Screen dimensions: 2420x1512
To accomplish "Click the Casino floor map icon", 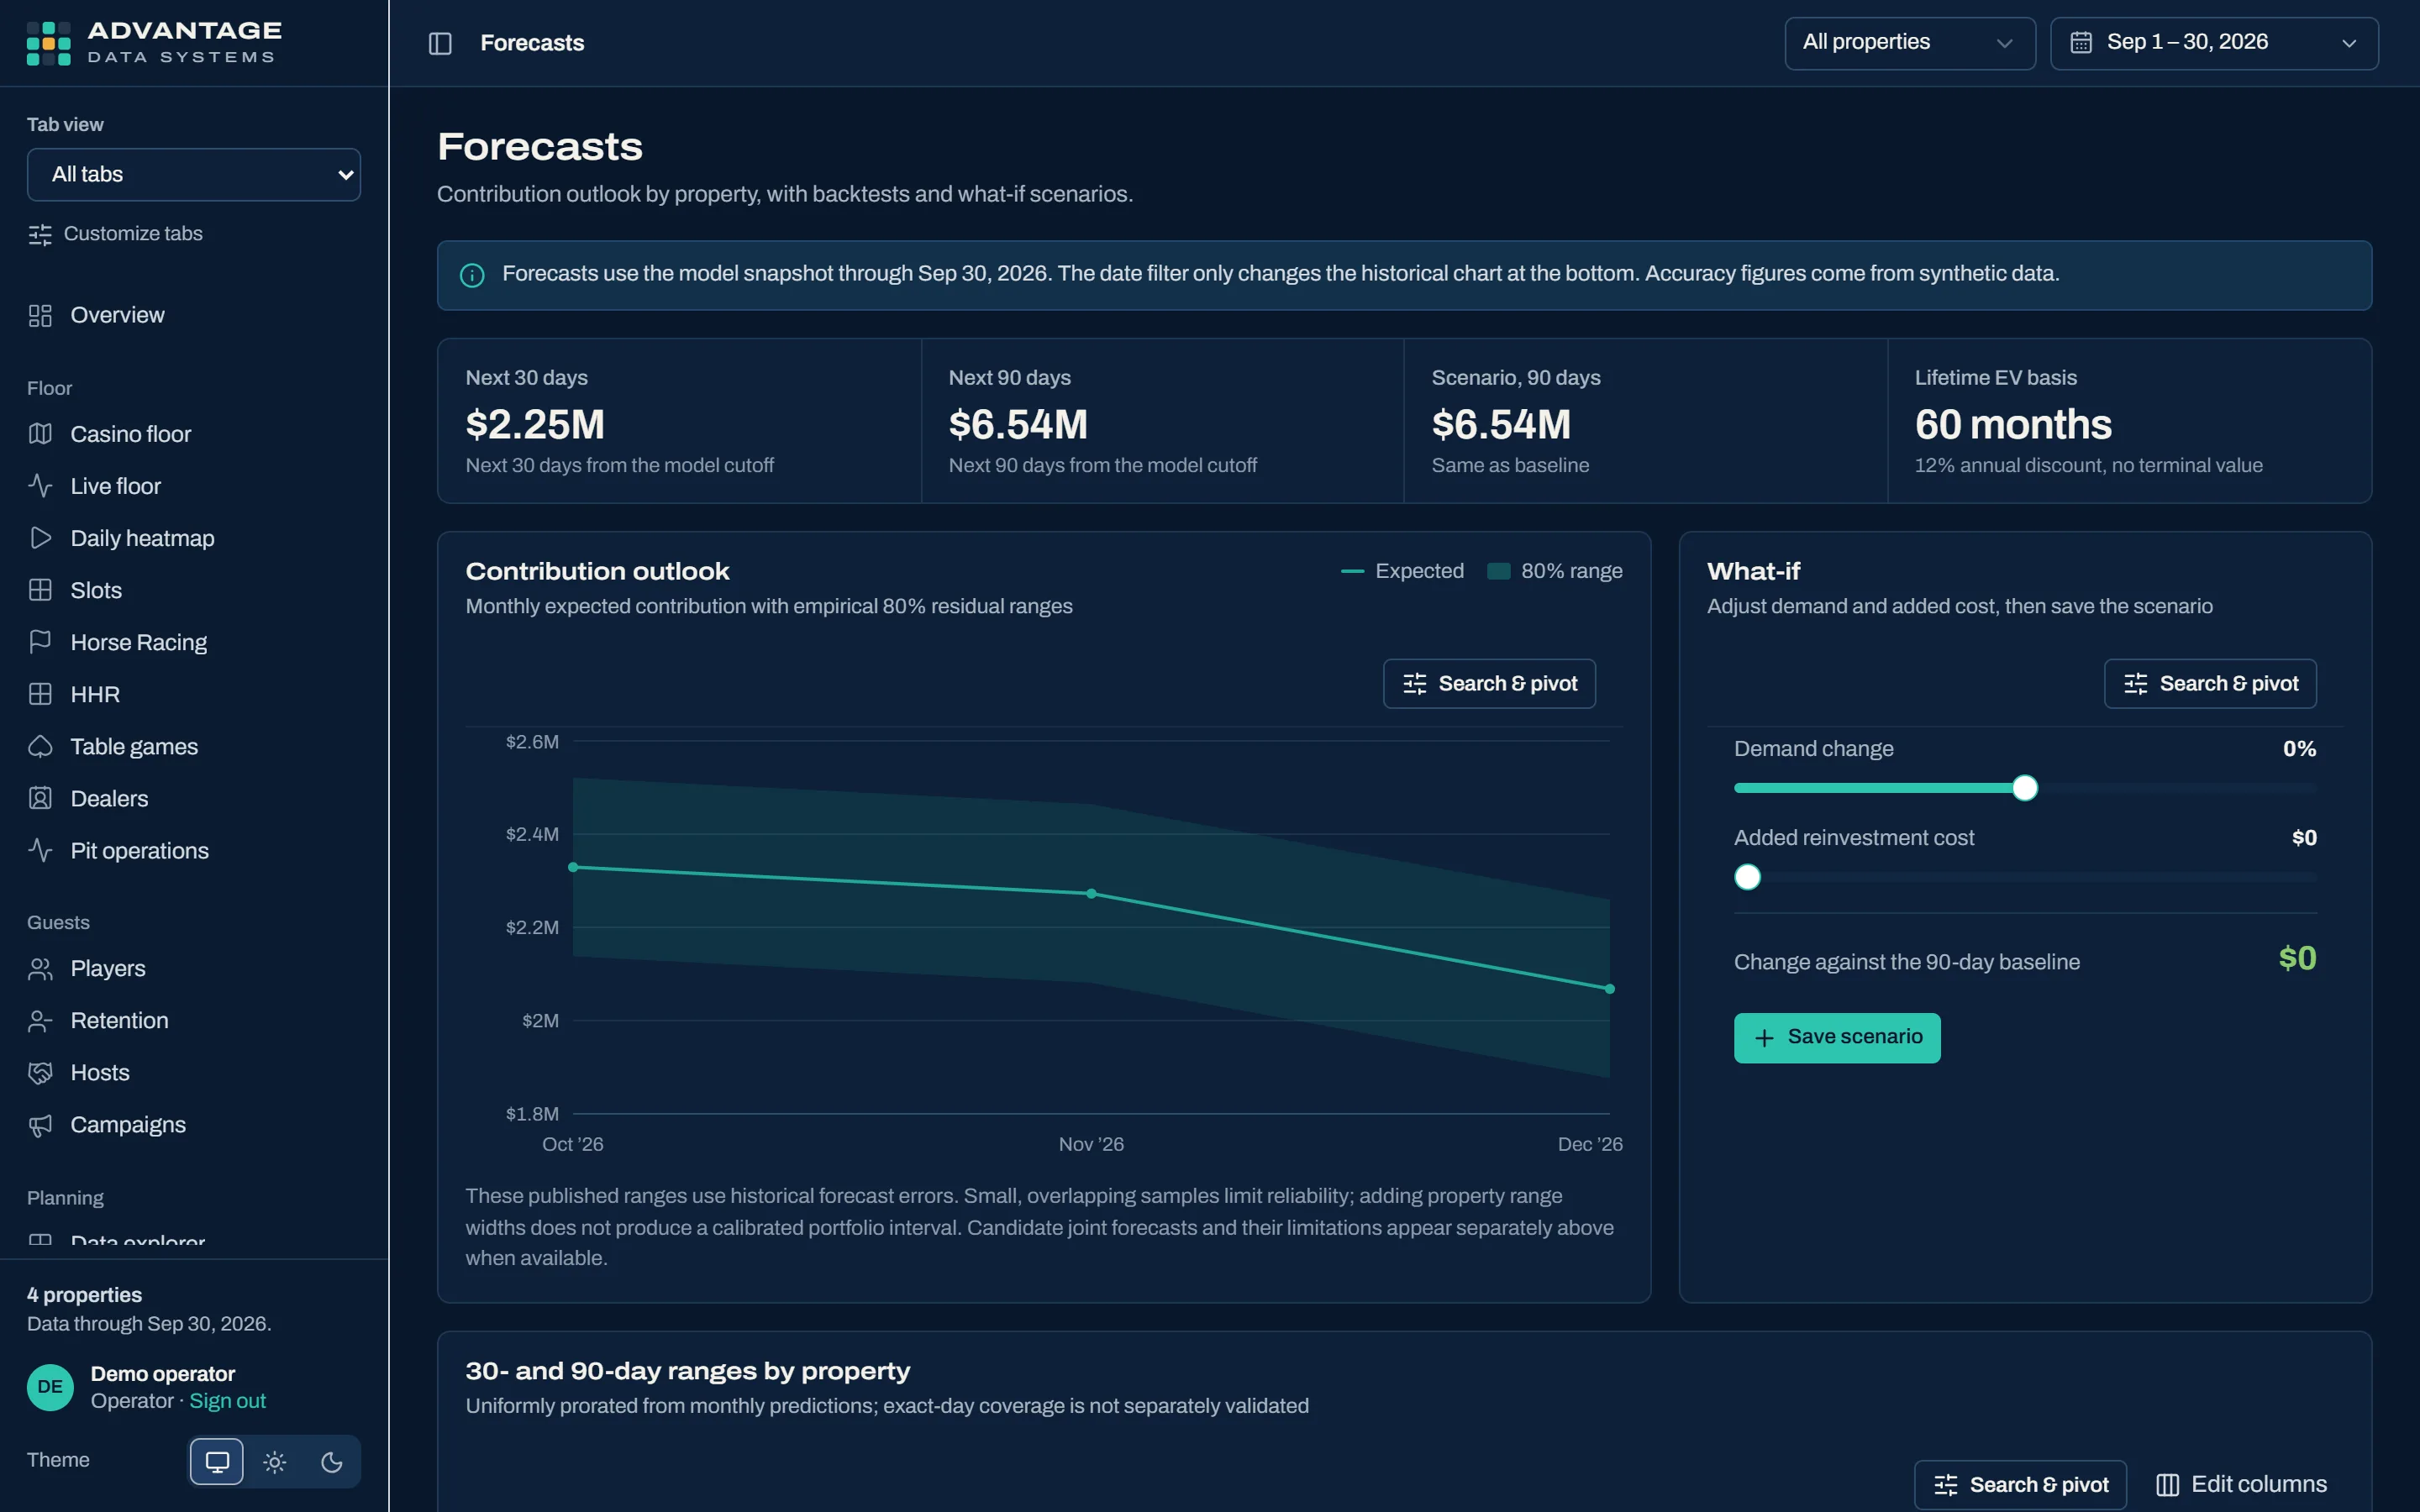I will [40, 434].
